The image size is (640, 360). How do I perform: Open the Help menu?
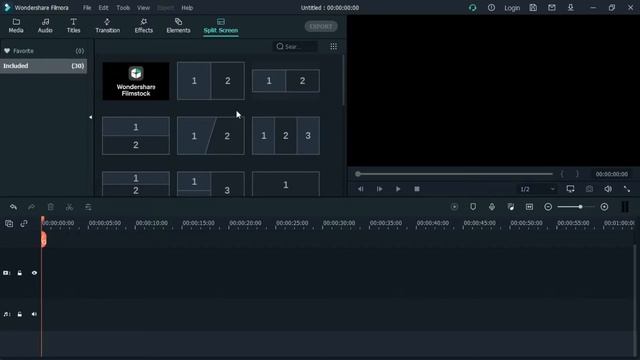187,8
